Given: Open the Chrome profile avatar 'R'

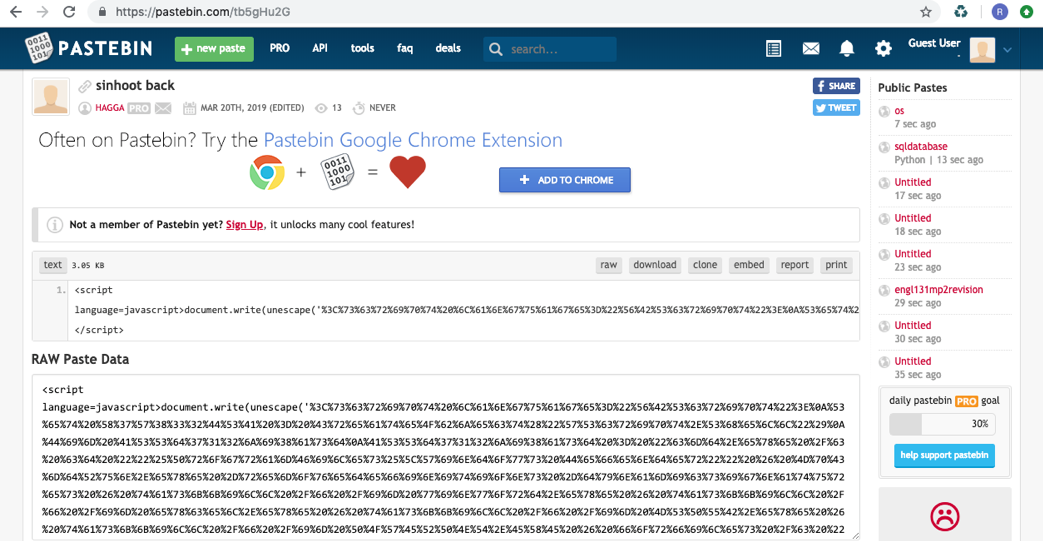Looking at the screenshot, I should point(999,12).
